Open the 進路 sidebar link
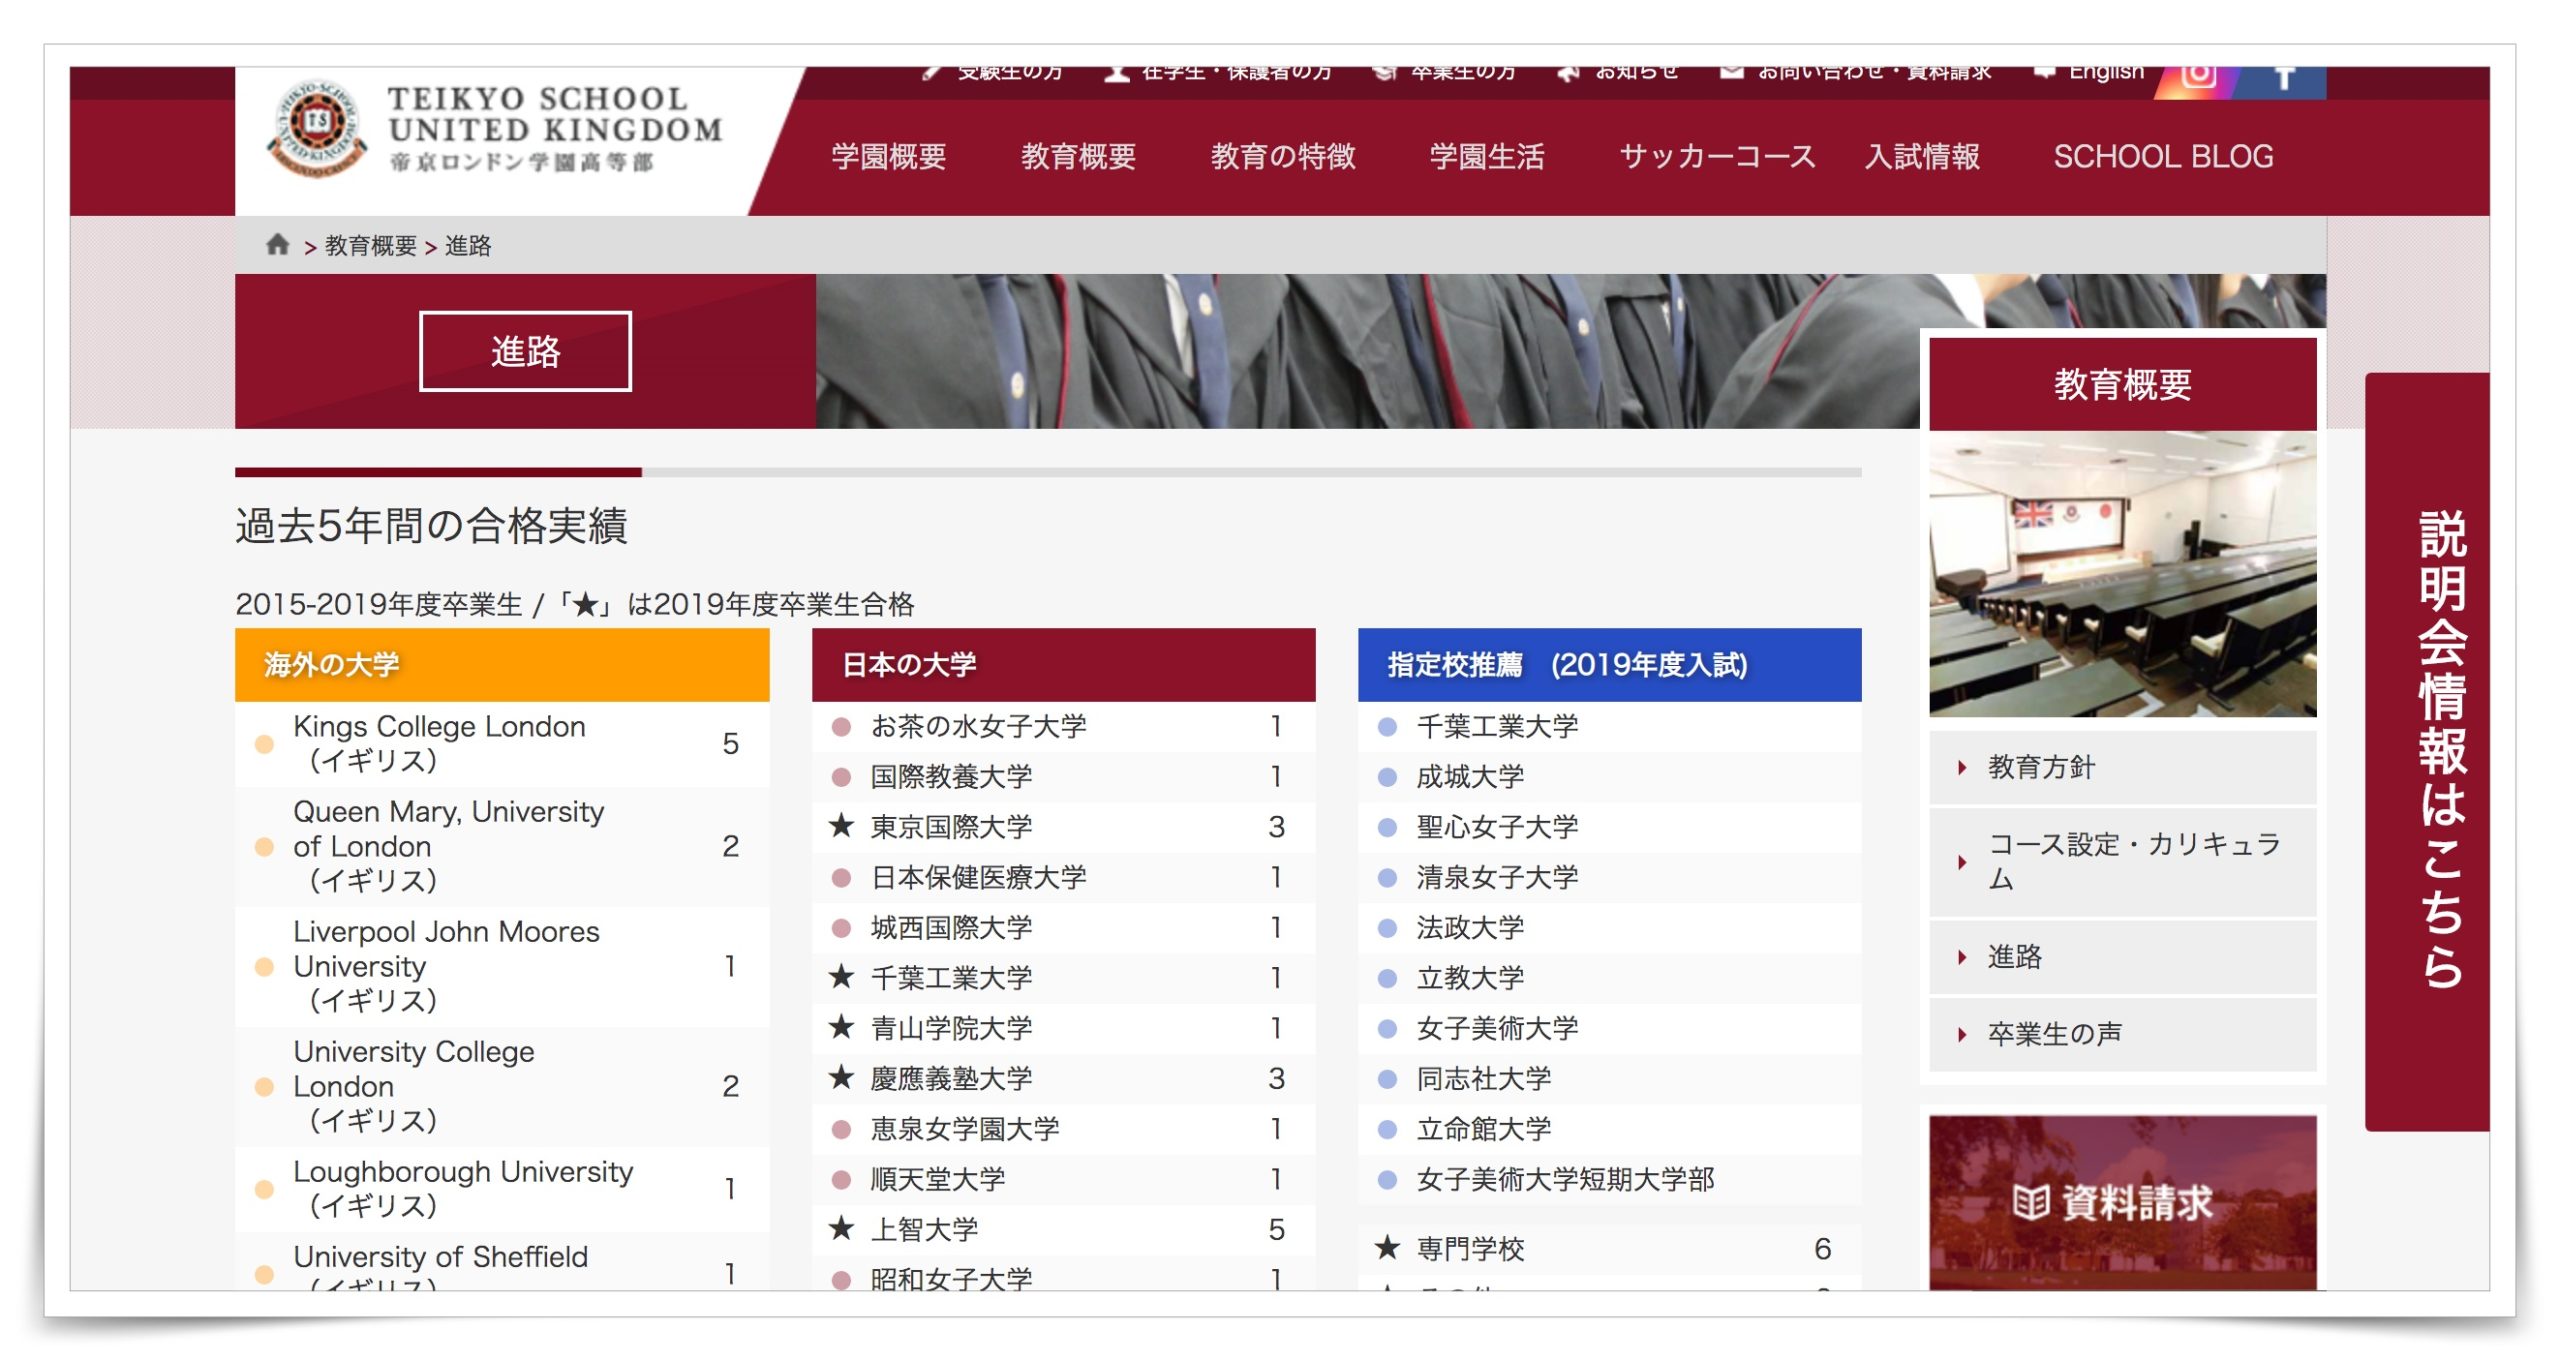Screen dimensions: 2560x1361 [2122, 956]
